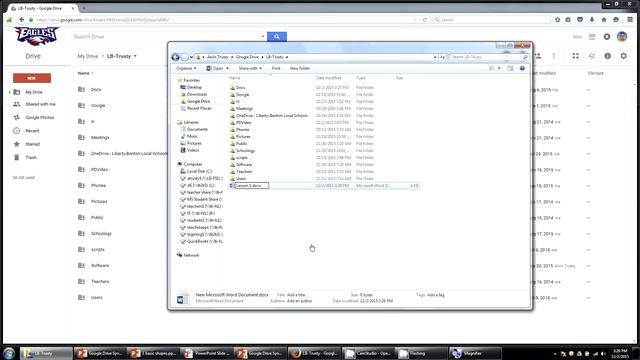Image resolution: width=640 pixels, height=360 pixels.
Task: Select the Schoology folder in Explorer
Action: tap(245, 151)
